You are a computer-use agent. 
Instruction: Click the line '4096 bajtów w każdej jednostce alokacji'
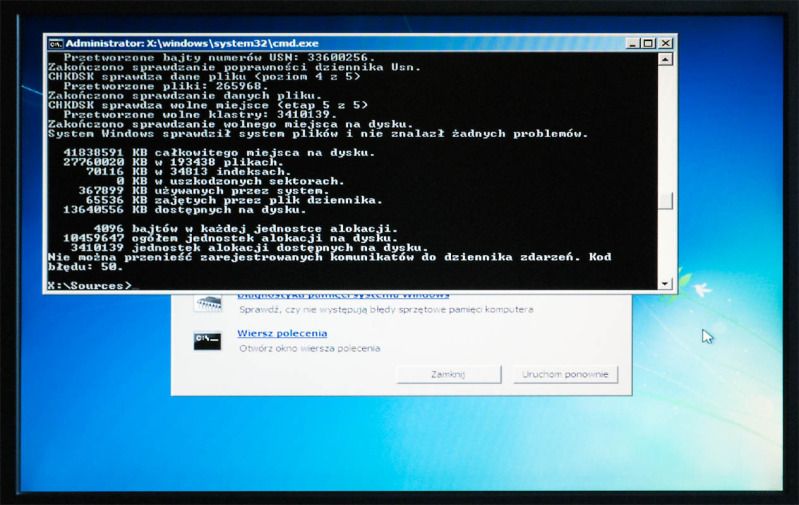coord(246,228)
